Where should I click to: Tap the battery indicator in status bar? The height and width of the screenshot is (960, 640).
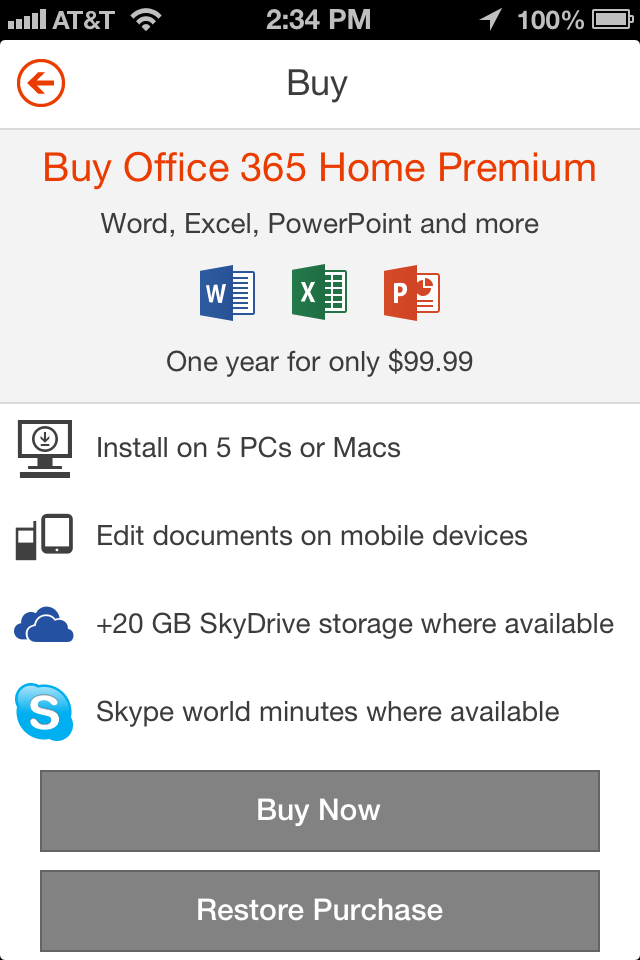click(x=612, y=20)
